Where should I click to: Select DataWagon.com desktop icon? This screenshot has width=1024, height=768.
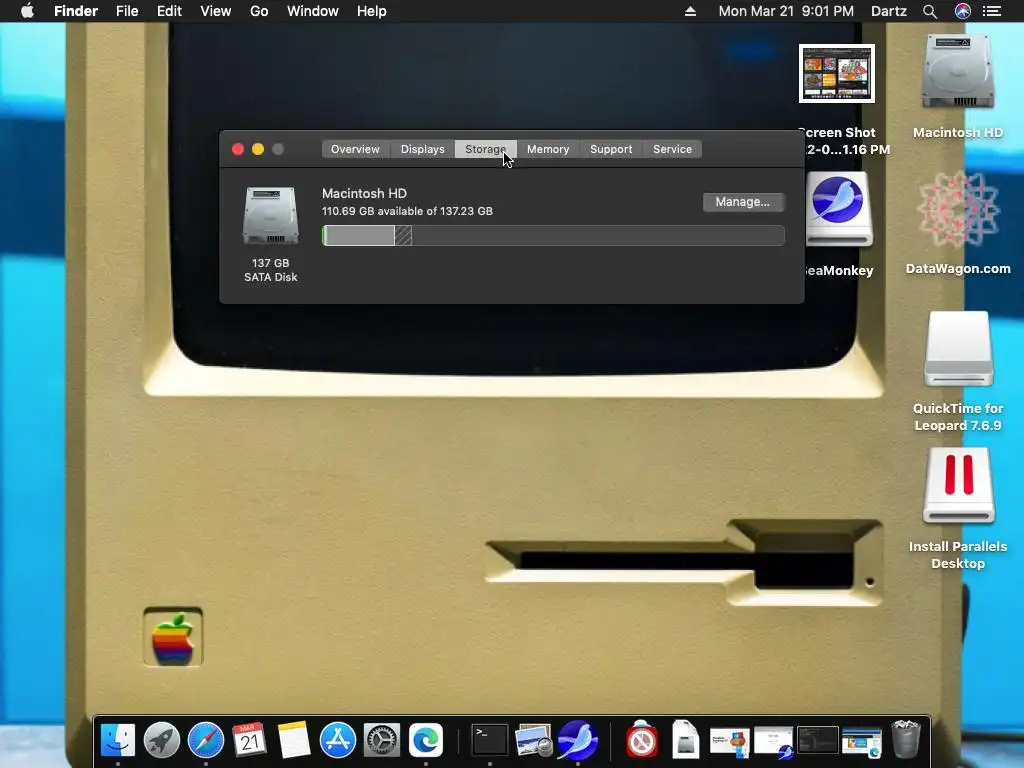tap(958, 210)
